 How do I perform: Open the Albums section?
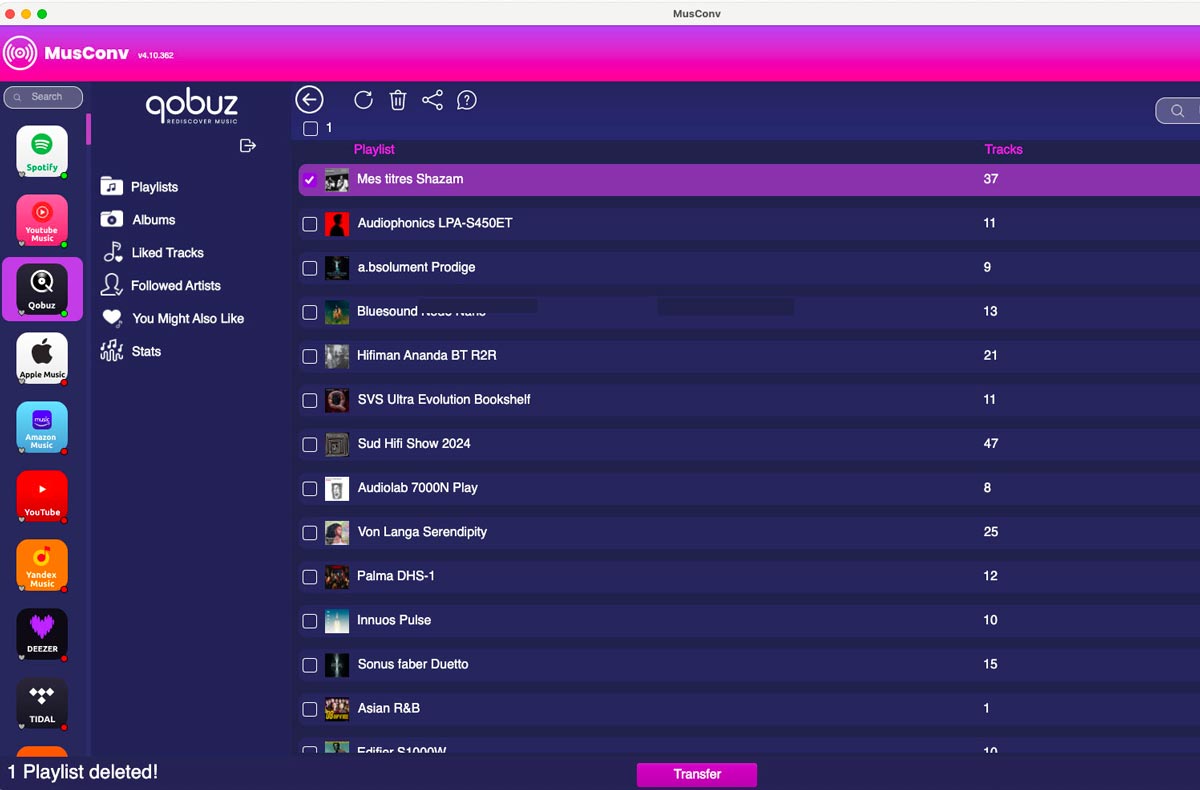click(139, 220)
